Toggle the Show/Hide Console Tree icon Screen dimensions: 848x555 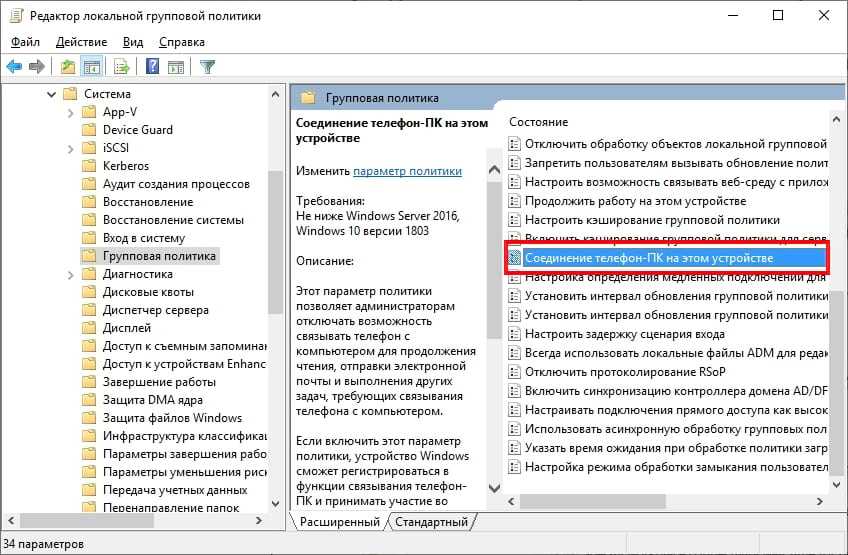(91, 67)
